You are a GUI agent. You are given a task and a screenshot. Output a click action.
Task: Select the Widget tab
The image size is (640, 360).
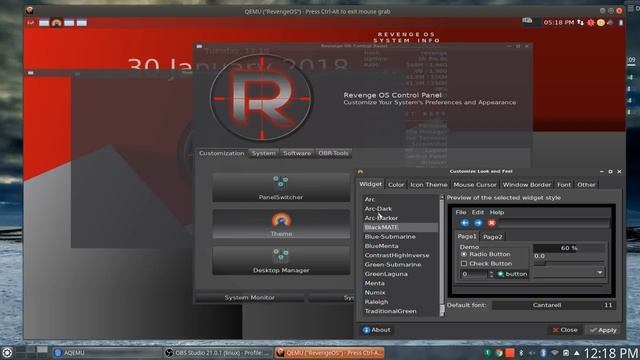[x=371, y=184]
